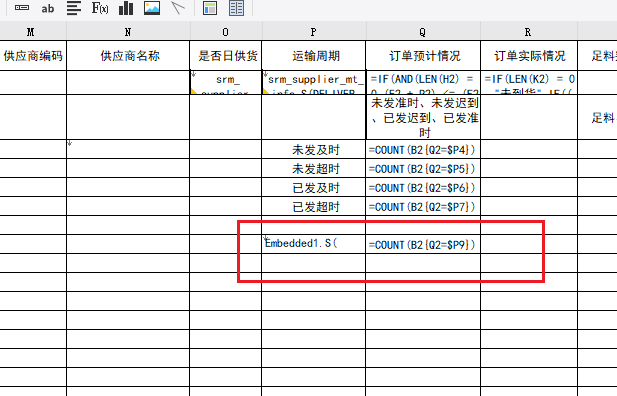The width and height of the screenshot is (617, 396).
Task: Select cell containing =COUNT(B2{Q2=$P9})
Action: (x=423, y=244)
